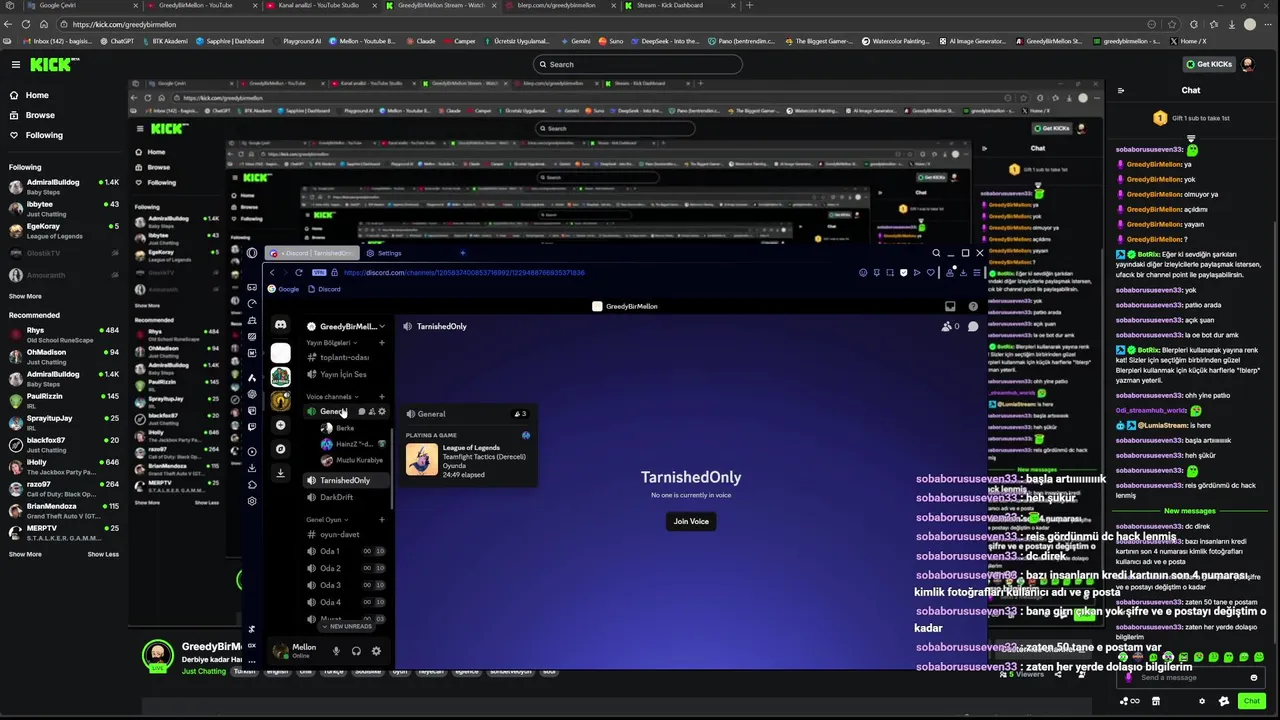Viewport: 1280px width, 720px height.
Task: Click the NEW UNREADS pill in Discord
Action: (x=346, y=626)
